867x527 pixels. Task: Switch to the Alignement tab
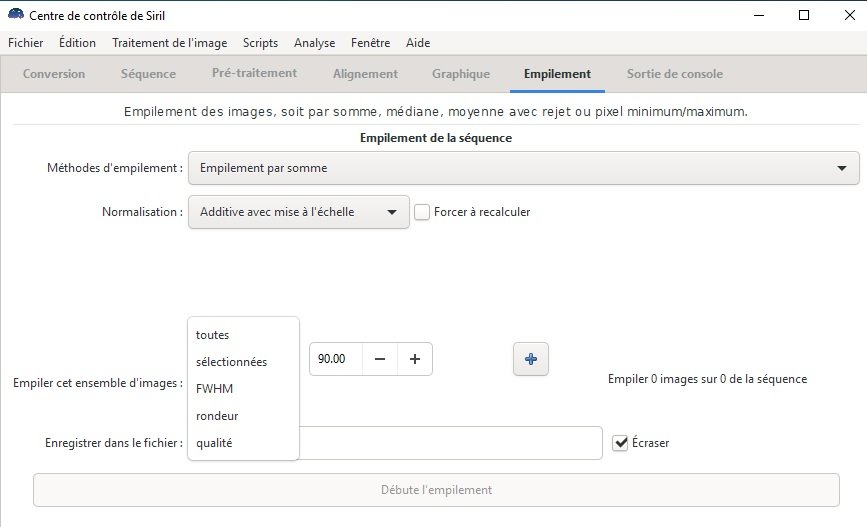pyautogui.click(x=365, y=74)
